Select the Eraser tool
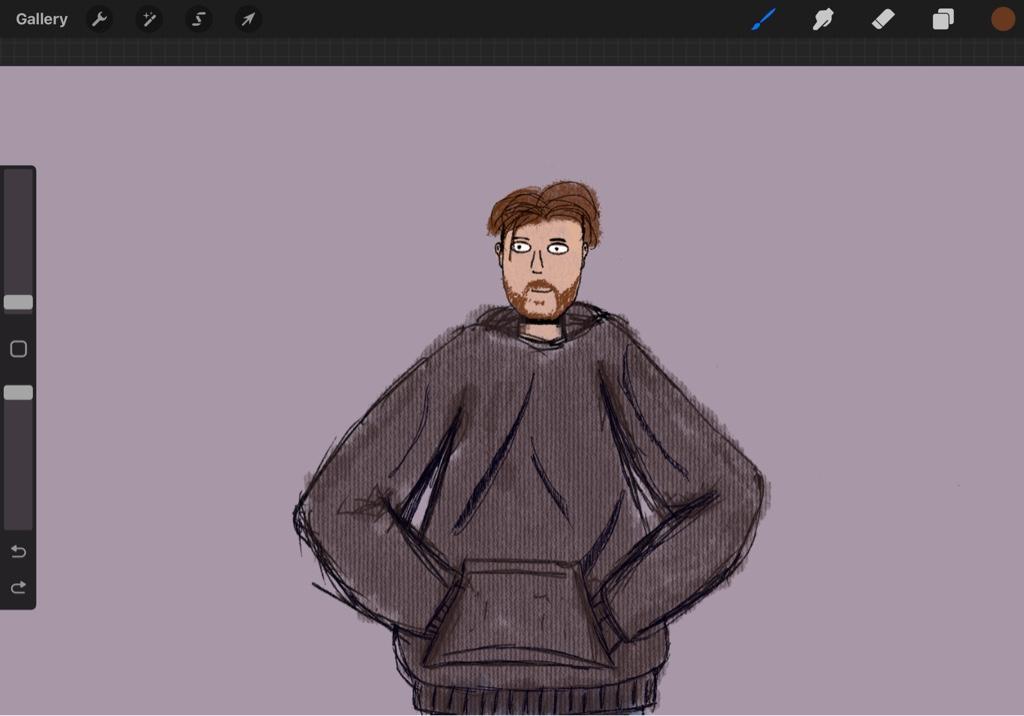The image size is (1024, 716). click(x=883, y=19)
